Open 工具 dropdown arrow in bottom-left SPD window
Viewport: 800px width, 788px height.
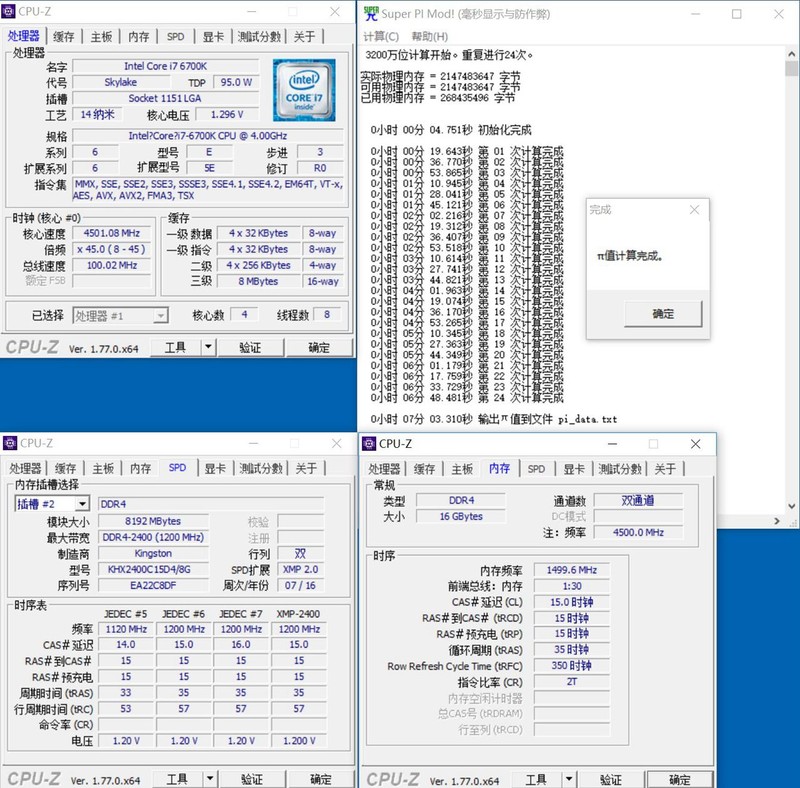(210, 779)
